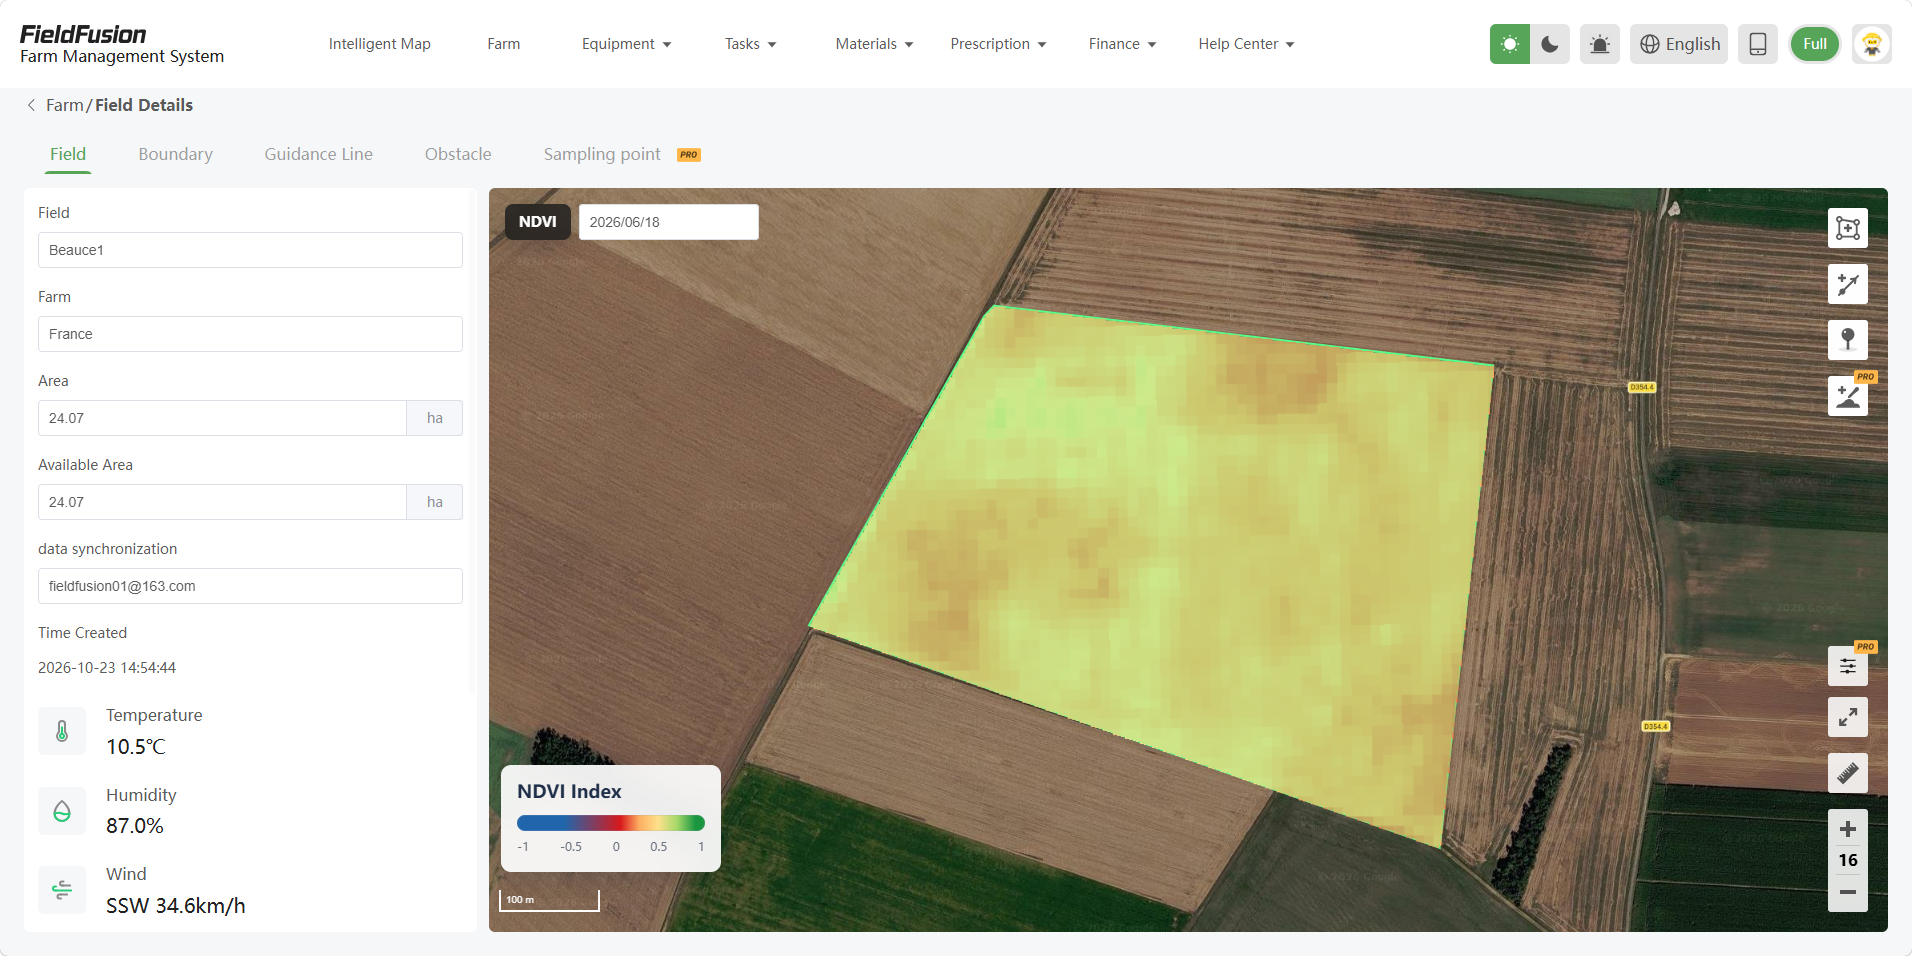The image size is (1912, 956).
Task: Click the add boundary map tool
Action: point(1848,228)
